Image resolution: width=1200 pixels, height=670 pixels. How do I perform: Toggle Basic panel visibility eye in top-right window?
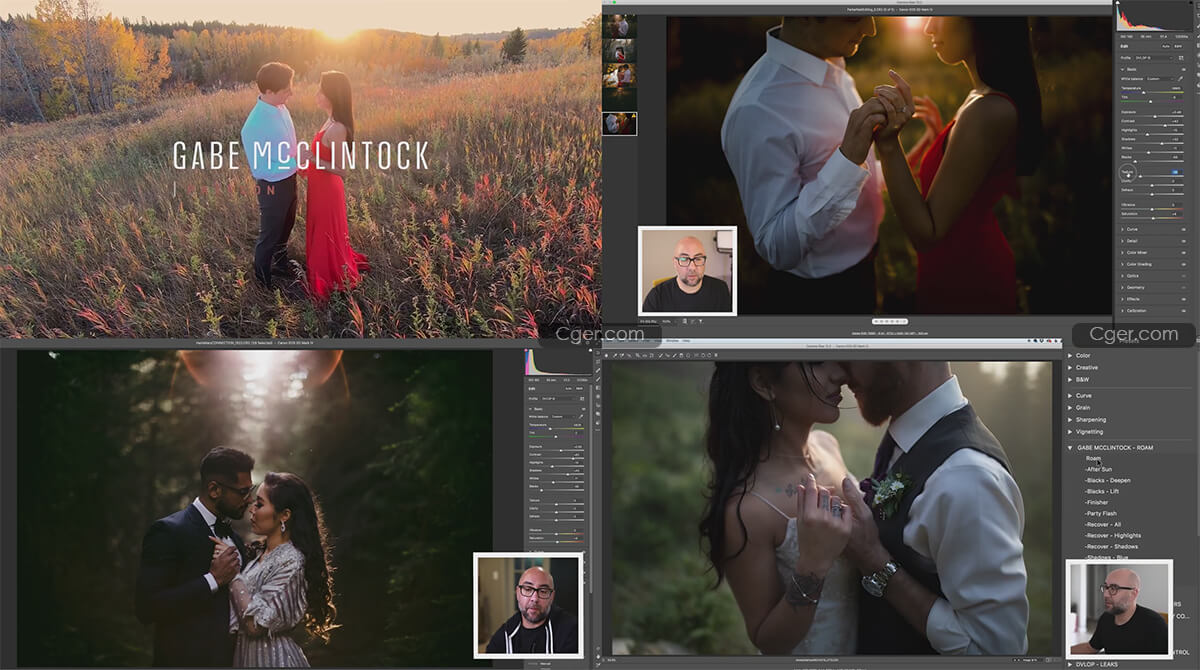1184,68
